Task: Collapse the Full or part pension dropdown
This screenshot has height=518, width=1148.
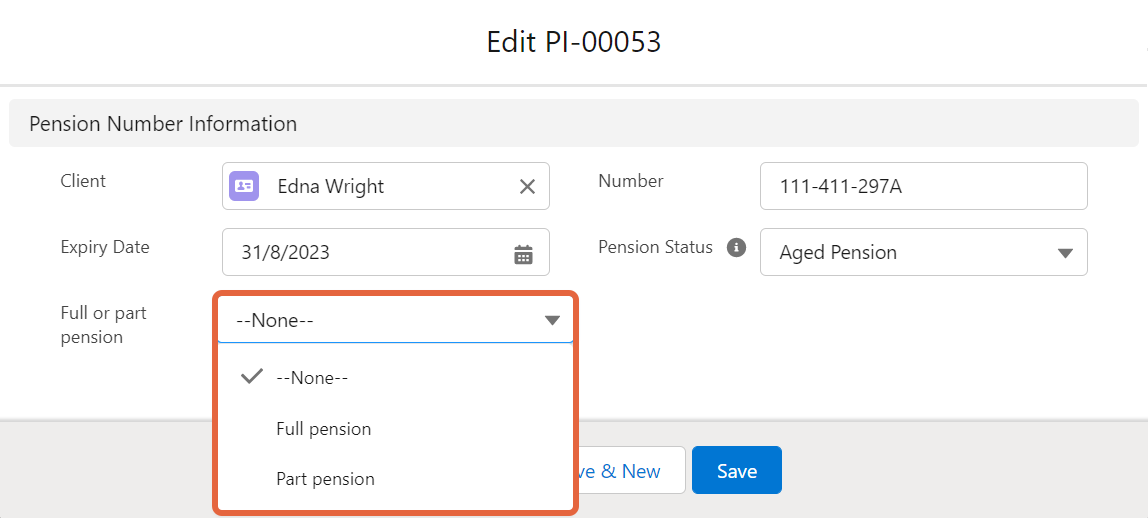Action: pyautogui.click(x=395, y=320)
